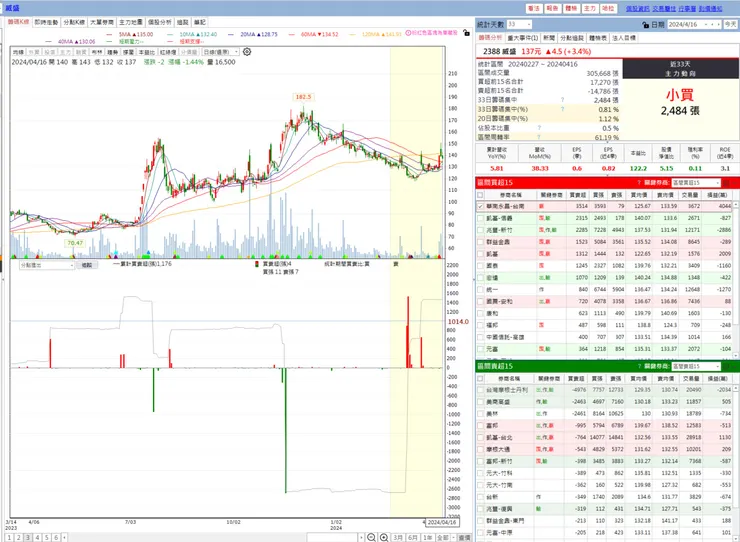Screen dimensions: 740x542
Task: Click the date stepper next arrow
Action: click(718, 25)
